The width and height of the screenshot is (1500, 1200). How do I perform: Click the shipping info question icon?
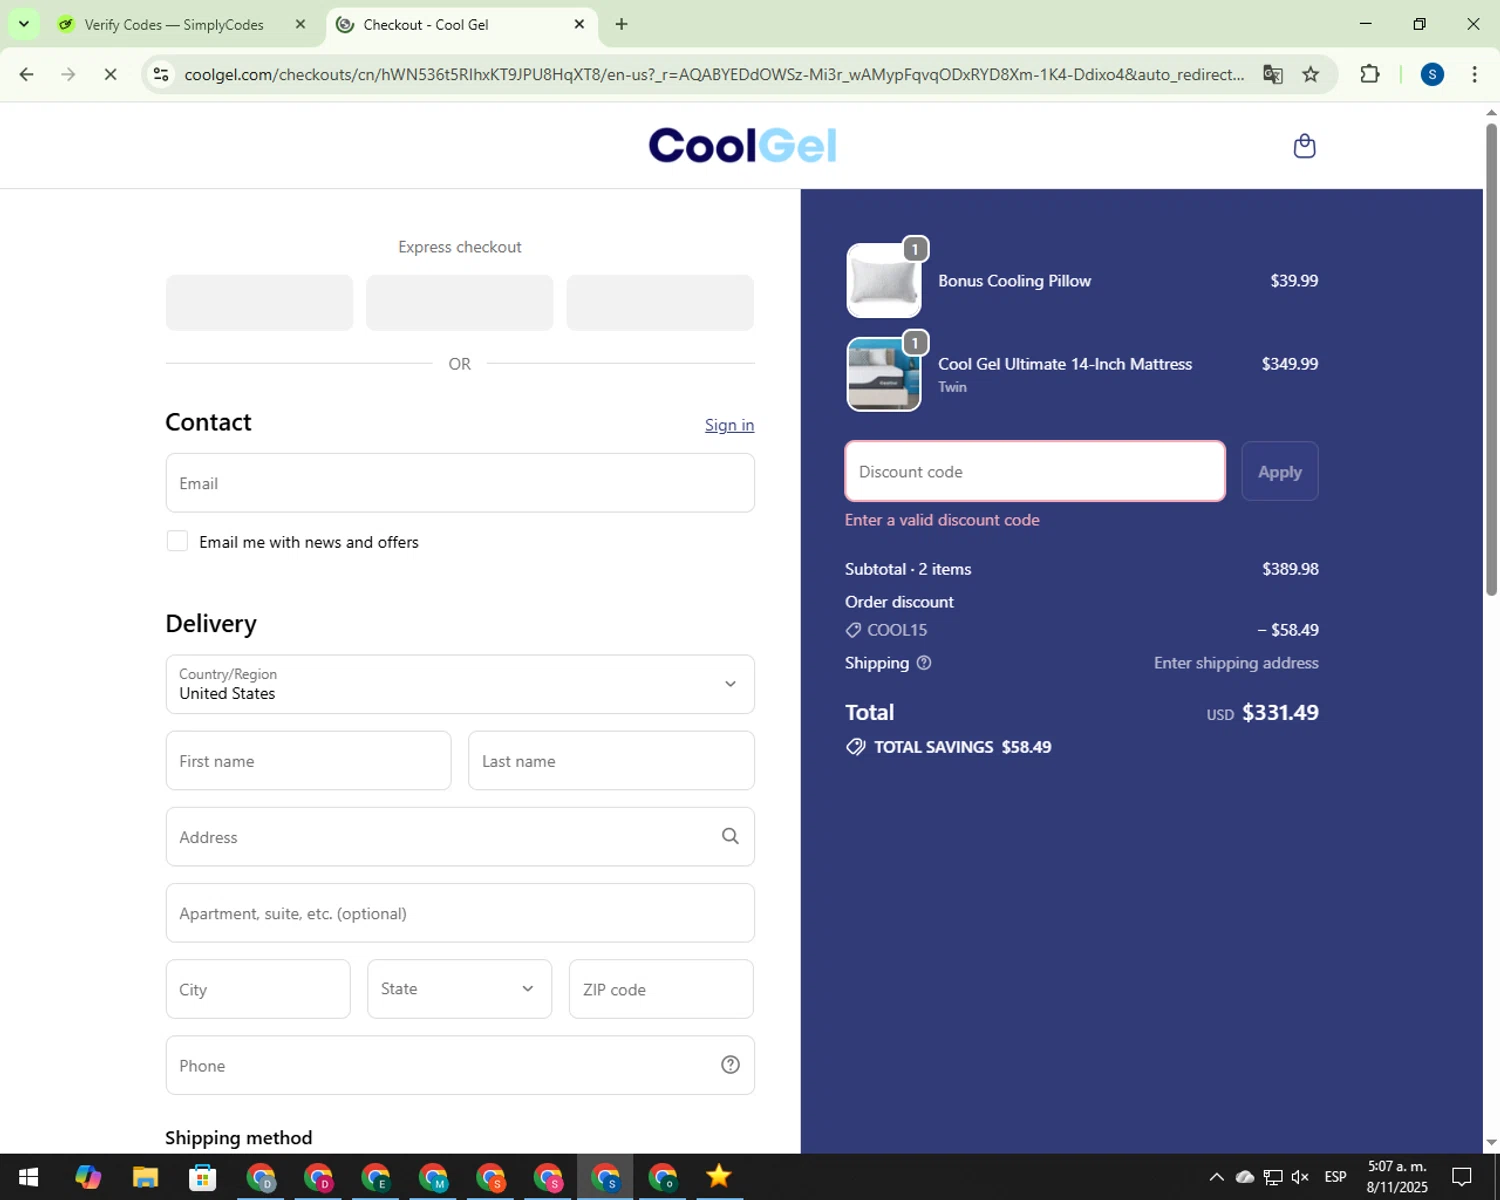924,663
